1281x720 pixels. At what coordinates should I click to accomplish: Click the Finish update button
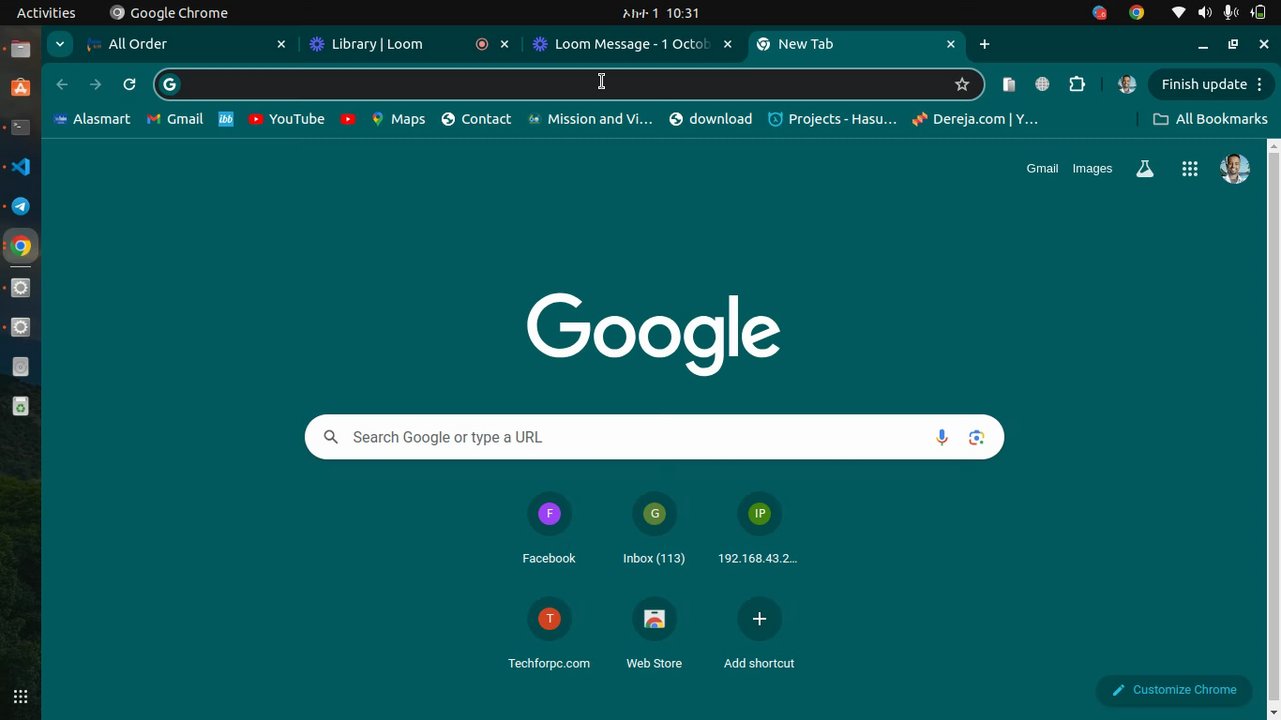[x=1204, y=84]
